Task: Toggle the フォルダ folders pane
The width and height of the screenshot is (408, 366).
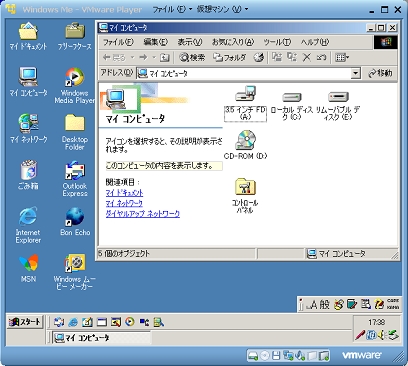Action: [x=230, y=58]
